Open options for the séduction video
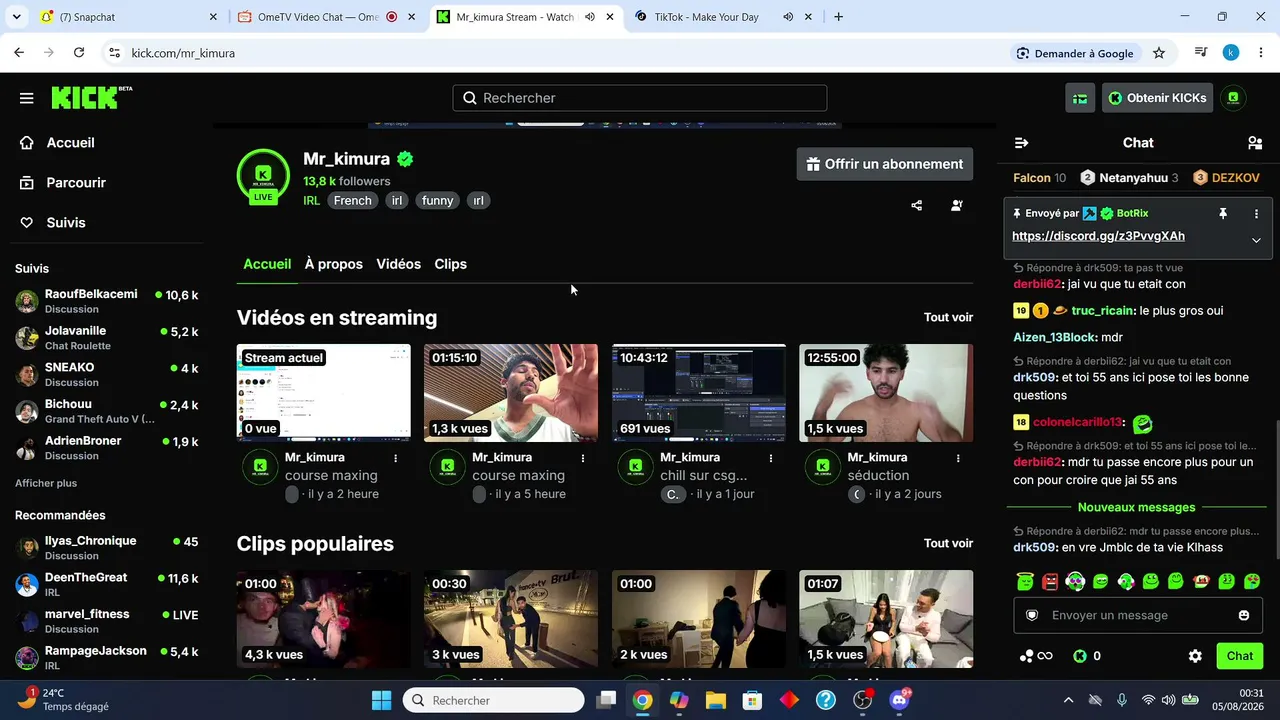1280x720 pixels. pos(958,458)
